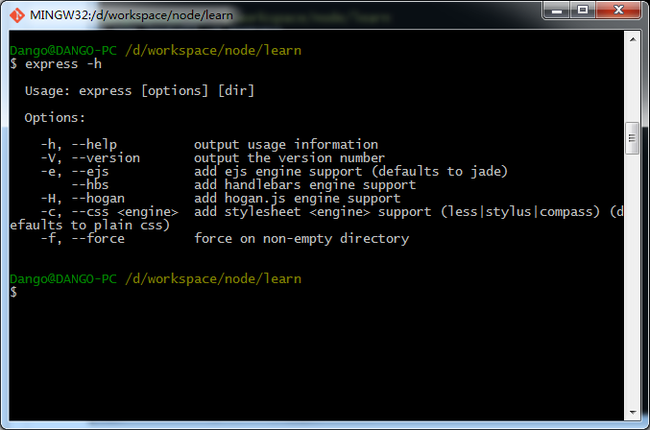Maximize the MINGW32 terminal window

point(582,10)
